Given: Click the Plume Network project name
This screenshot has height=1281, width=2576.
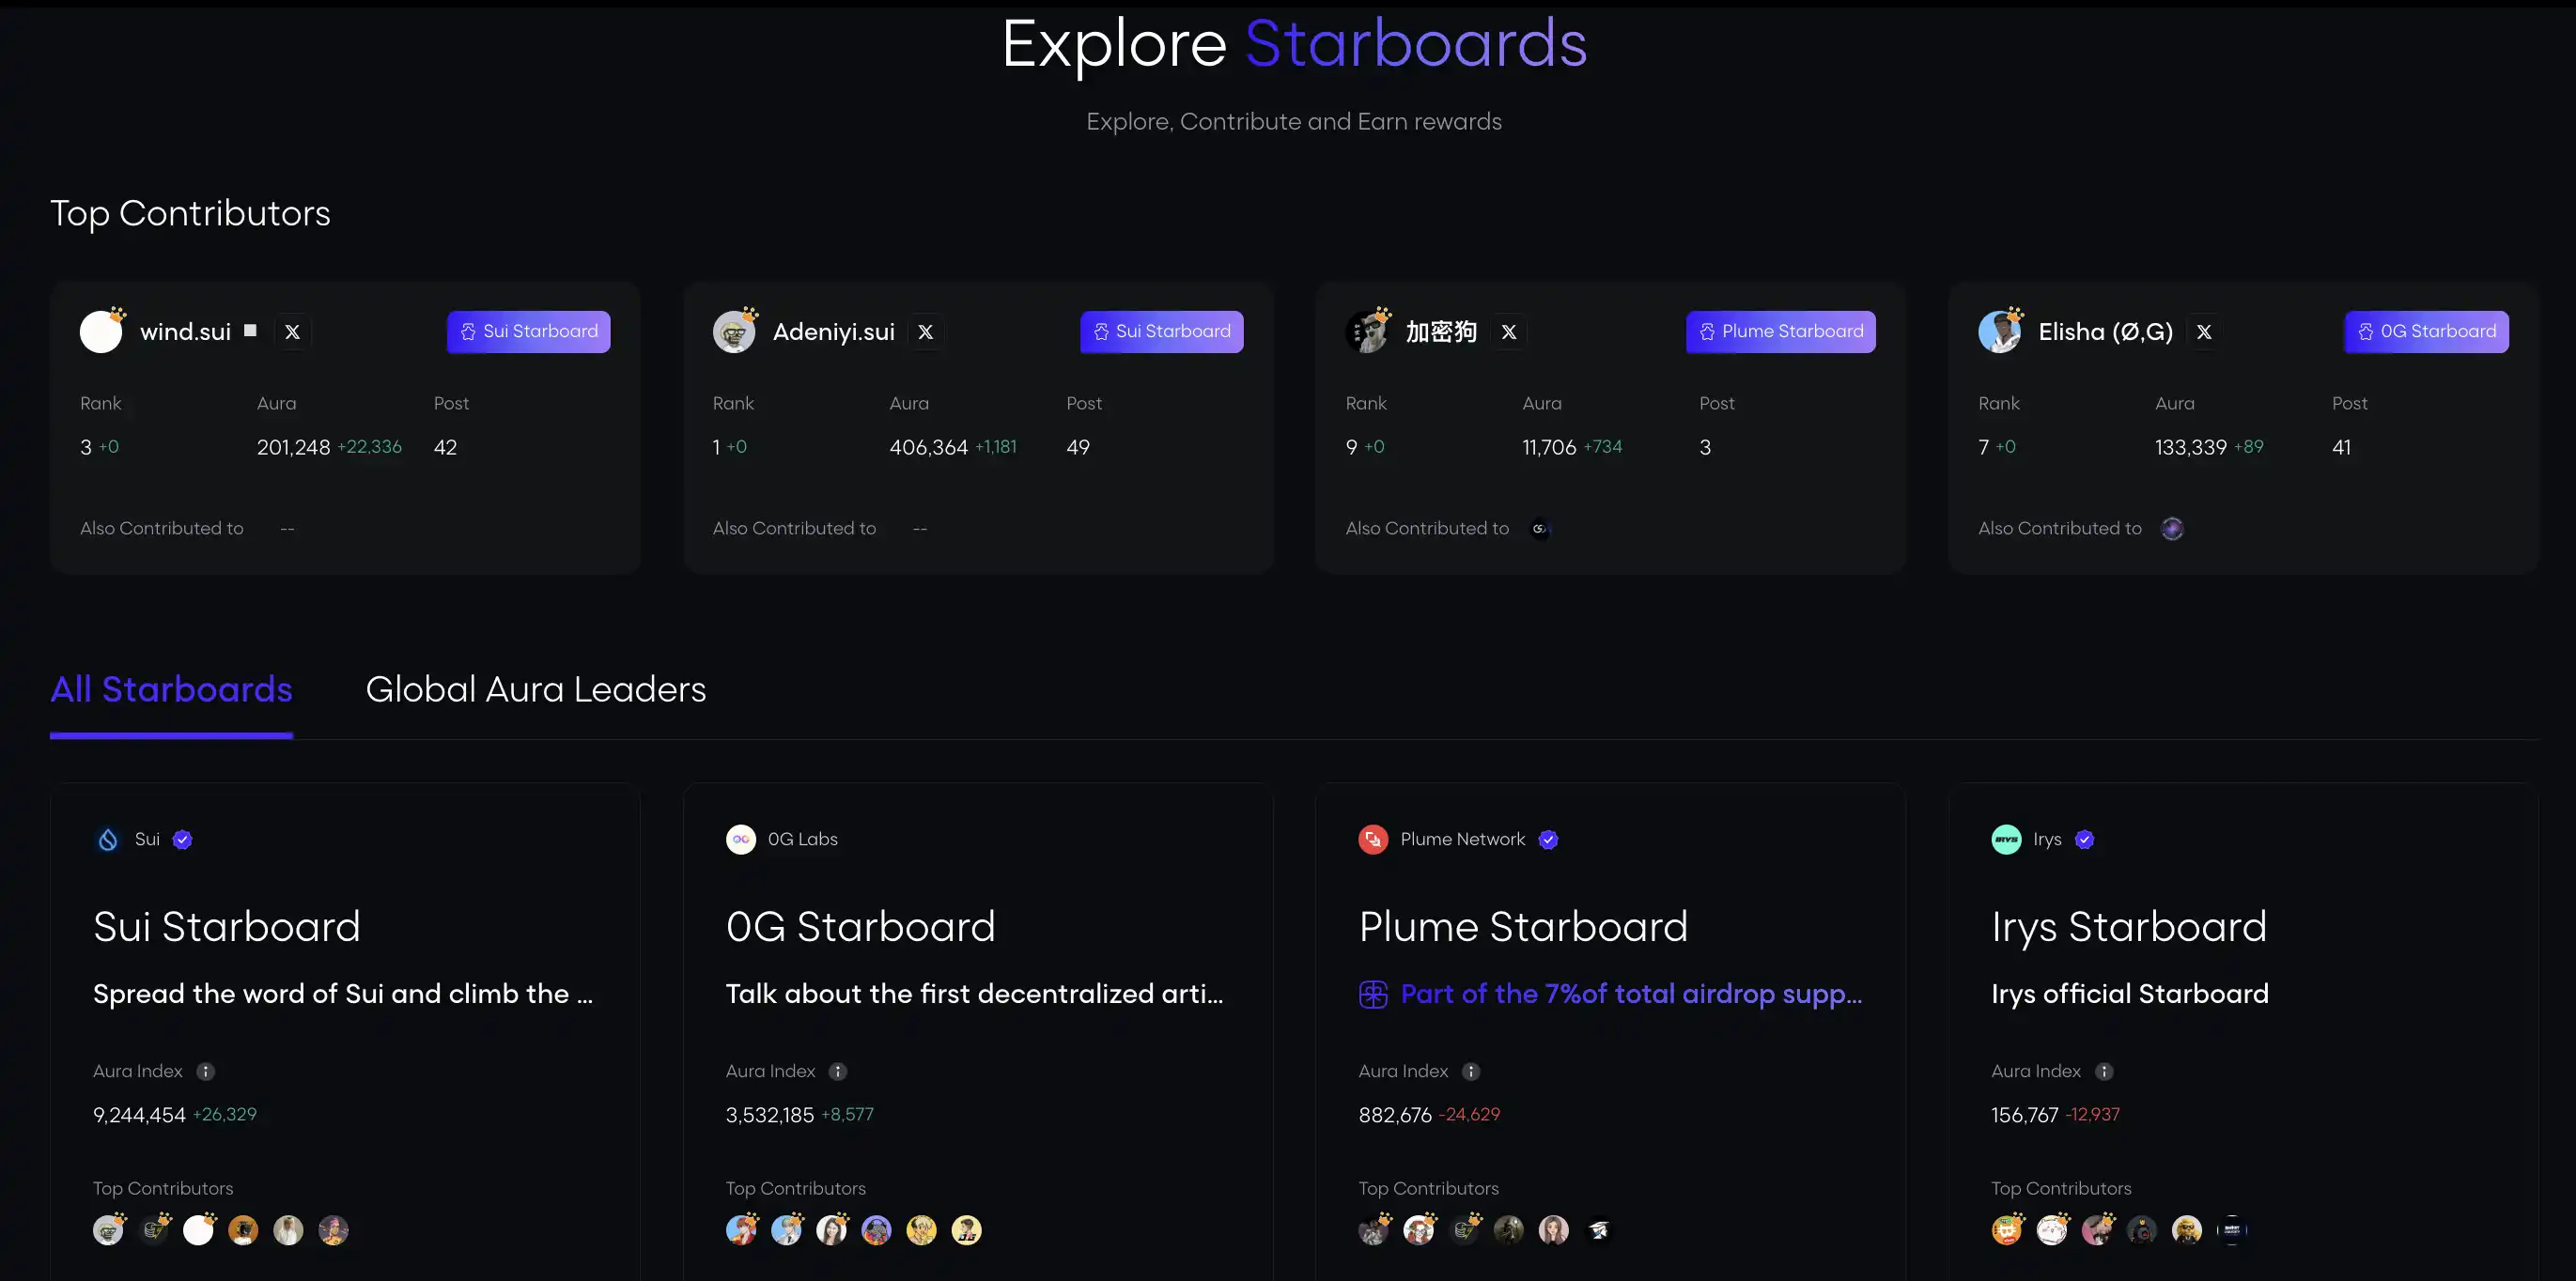Looking at the screenshot, I should [x=1462, y=840].
